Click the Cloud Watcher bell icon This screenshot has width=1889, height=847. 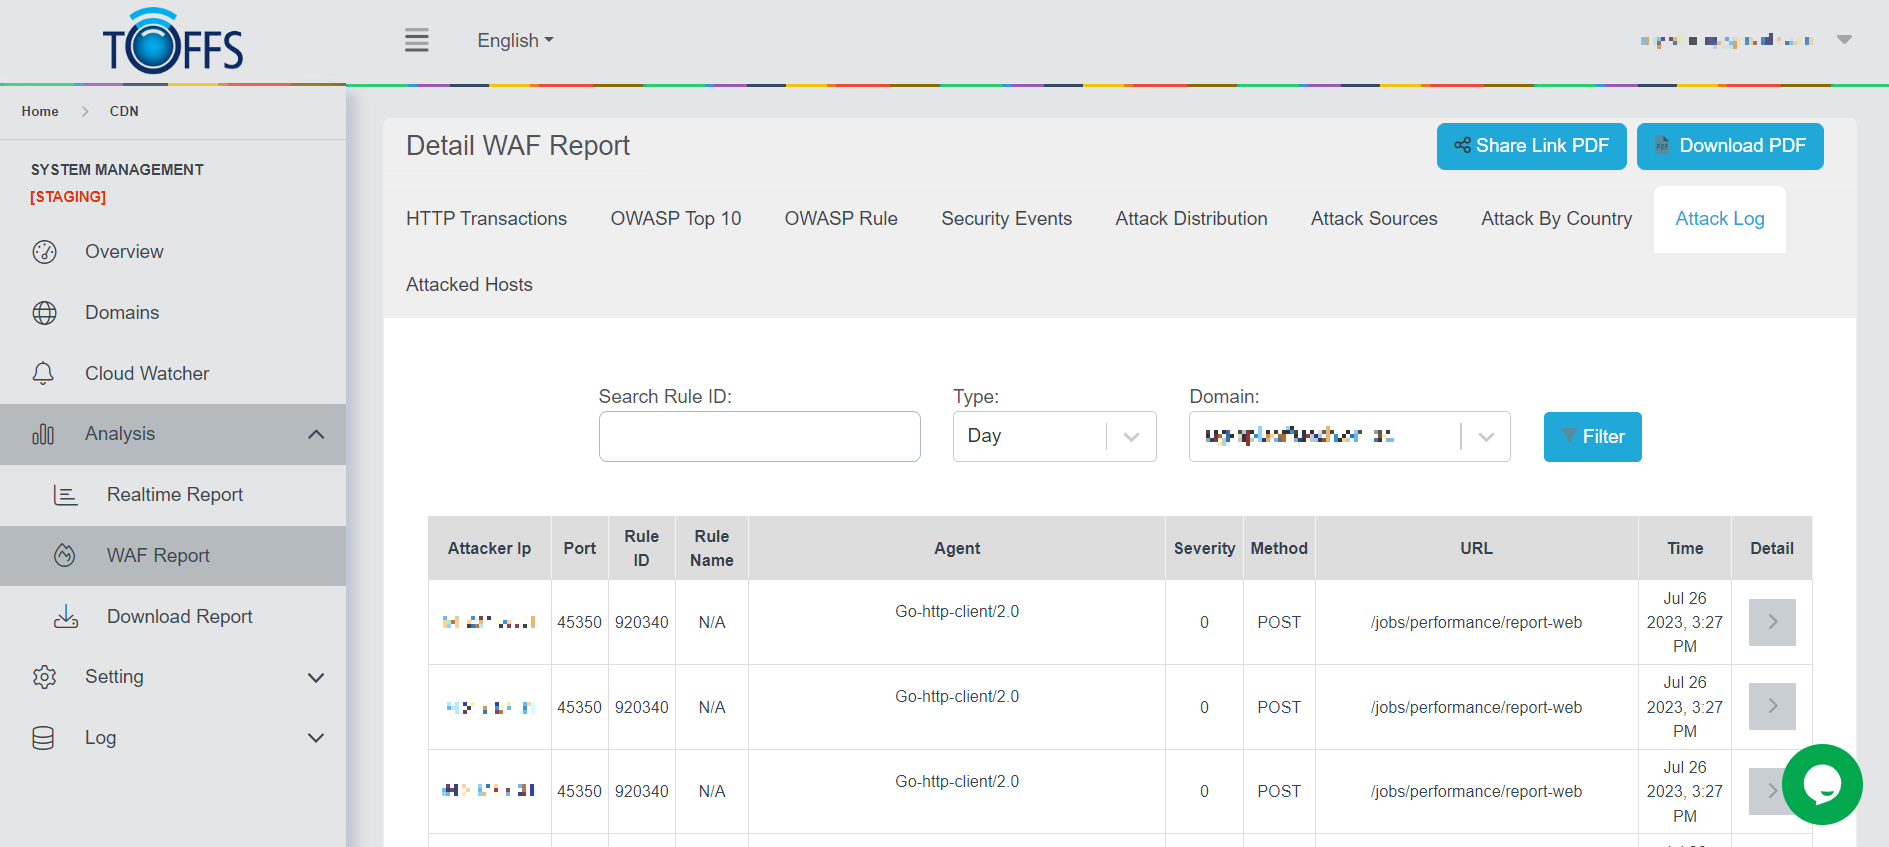click(43, 374)
